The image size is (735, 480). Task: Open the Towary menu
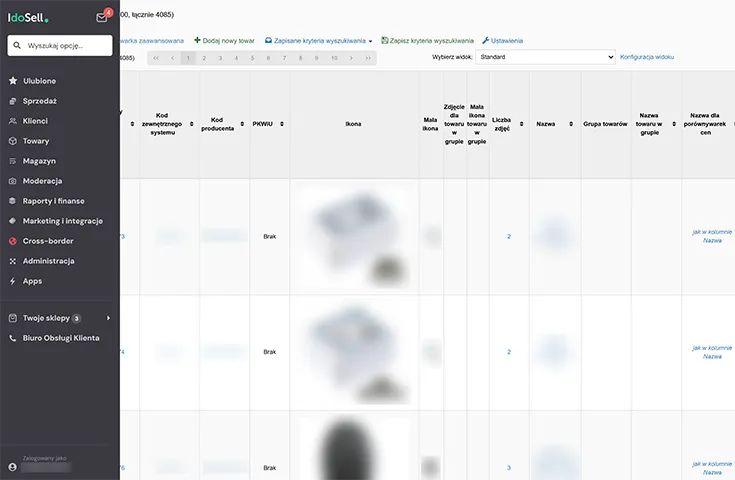(36, 141)
